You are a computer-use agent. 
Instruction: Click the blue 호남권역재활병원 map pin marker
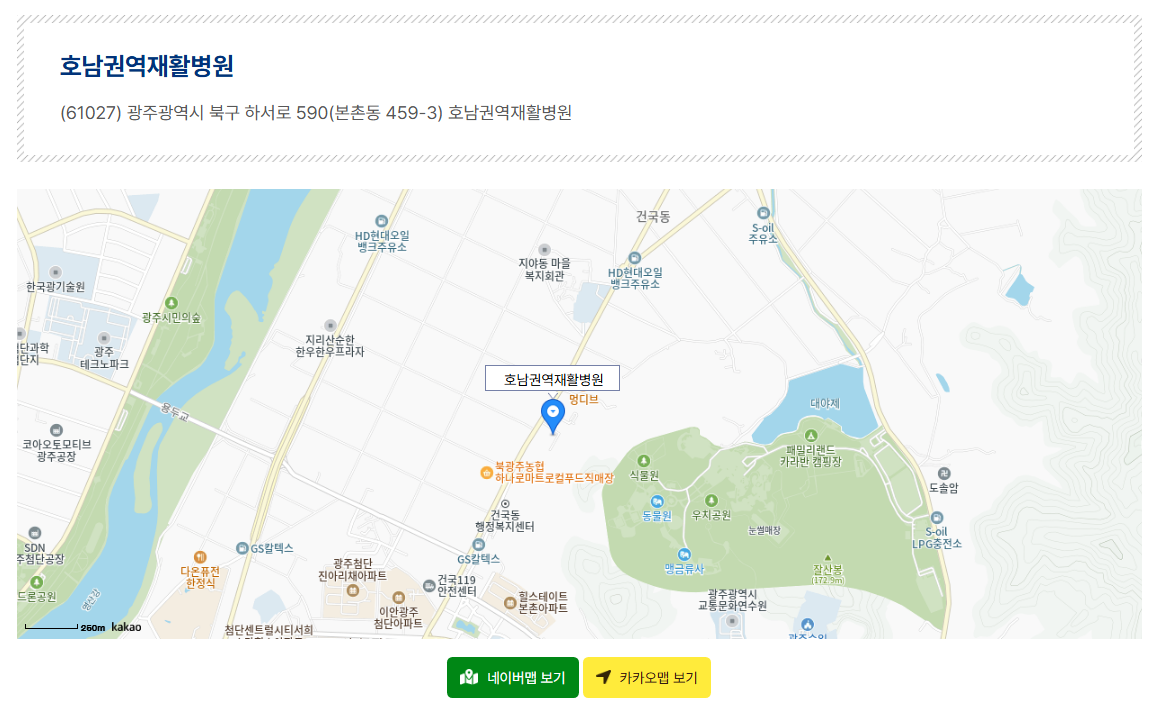[553, 413]
